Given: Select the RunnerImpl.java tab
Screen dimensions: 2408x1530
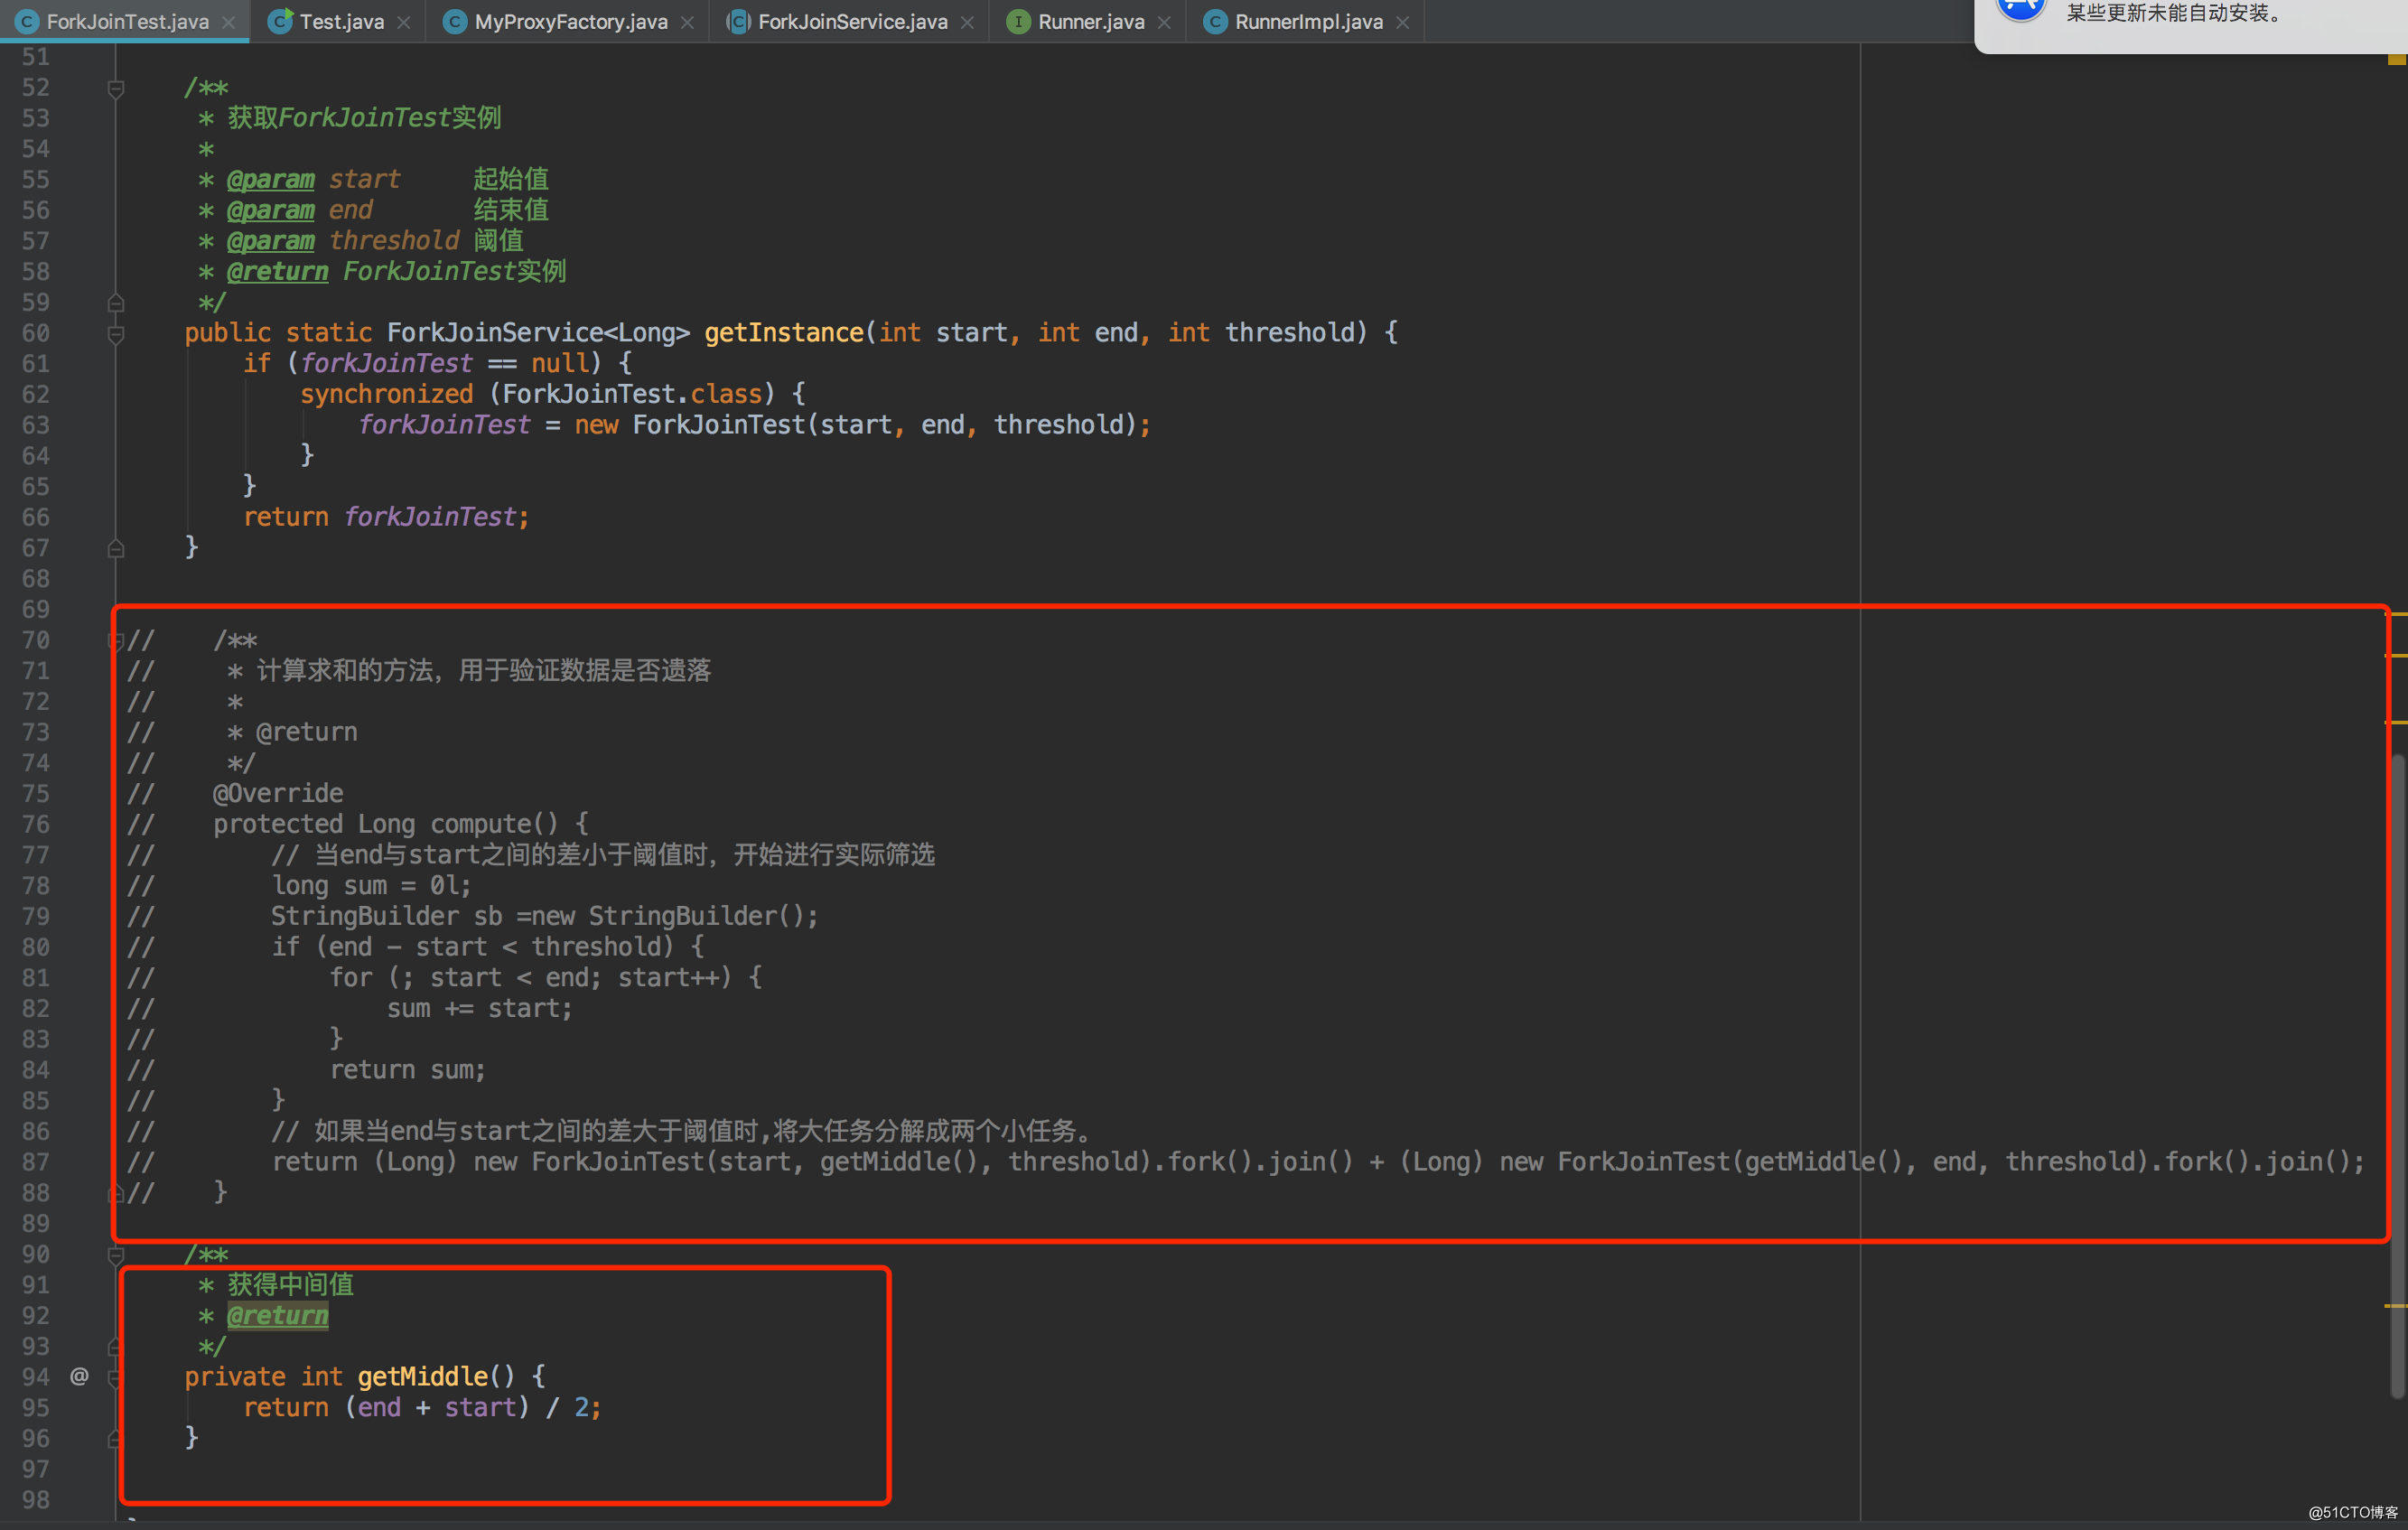Looking at the screenshot, I should pos(1307,21).
